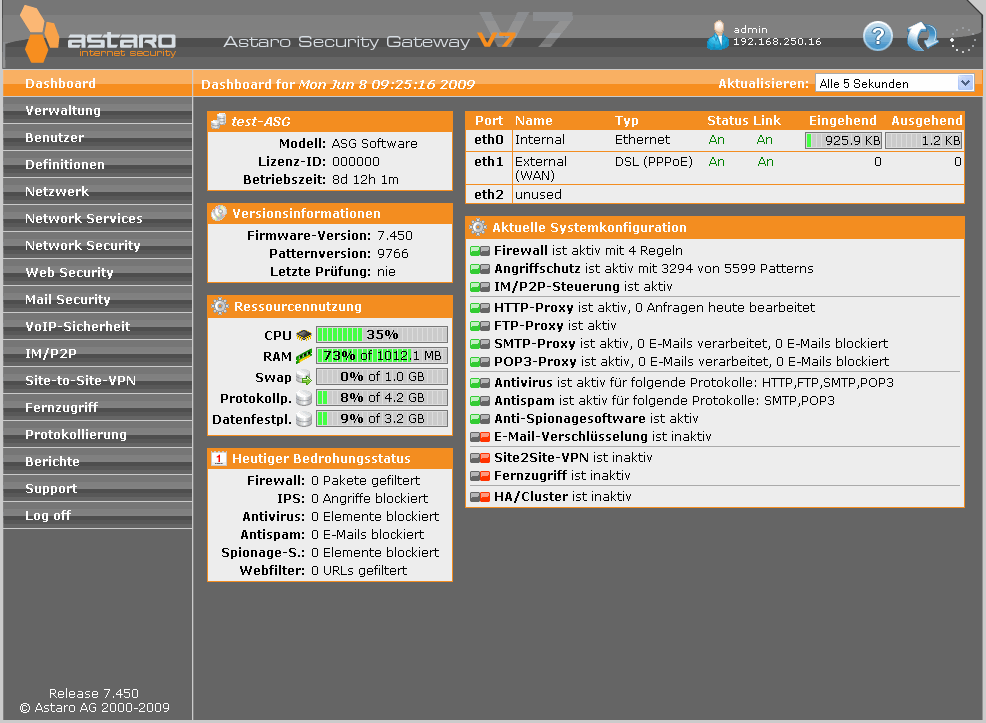Viewport: 986px width, 723px height.
Task: Click the admin 192.168.250.16 label
Action: pos(777,35)
